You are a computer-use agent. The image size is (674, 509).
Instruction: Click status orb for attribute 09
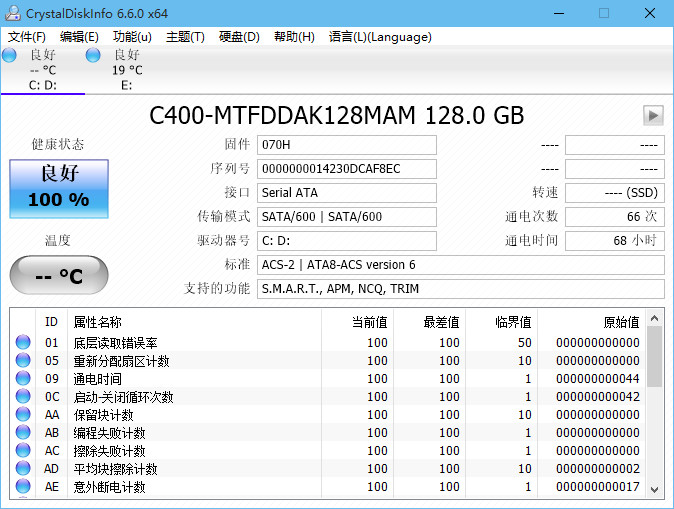click(x=23, y=378)
